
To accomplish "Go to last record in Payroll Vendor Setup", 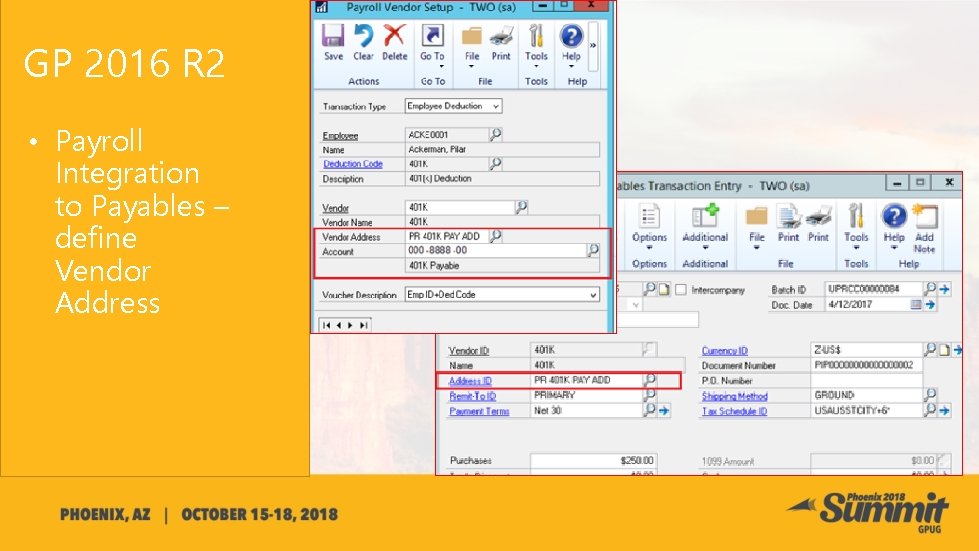I will click(363, 325).
